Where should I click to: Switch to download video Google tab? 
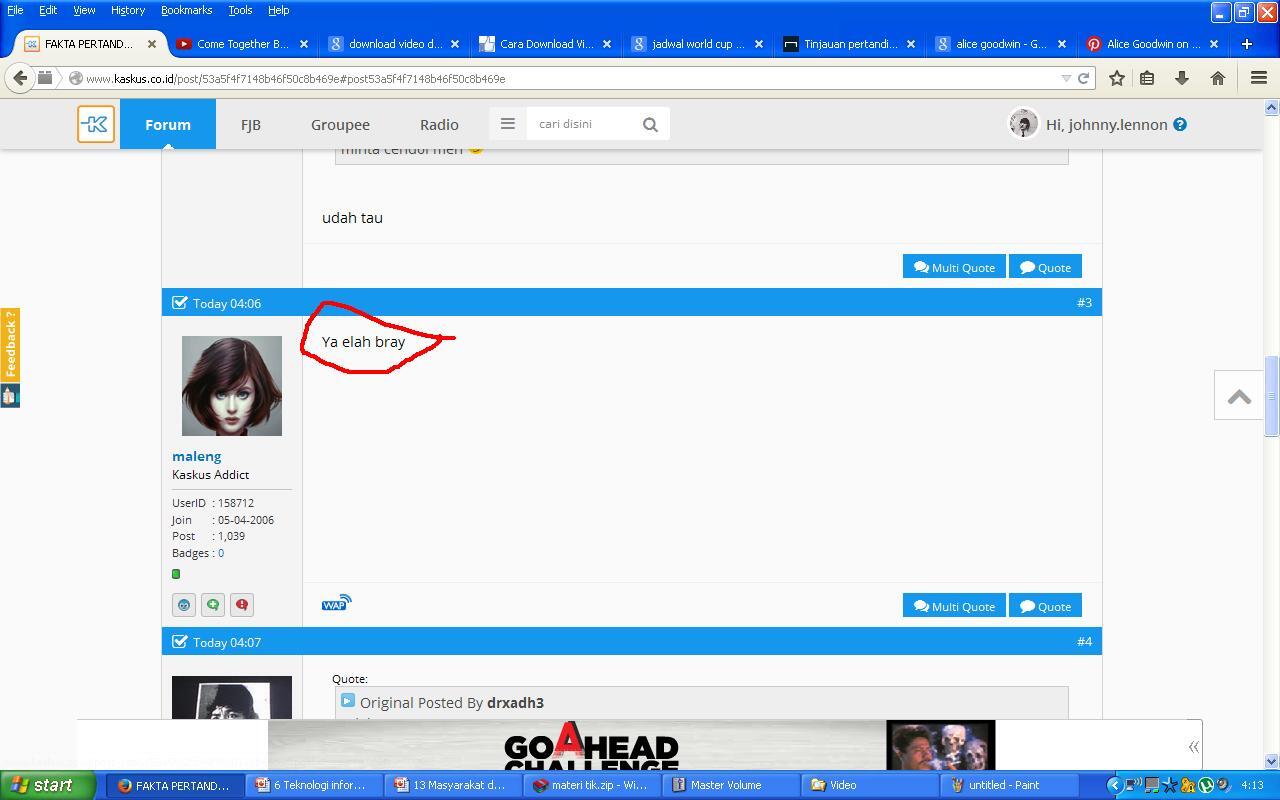pyautogui.click(x=393, y=44)
